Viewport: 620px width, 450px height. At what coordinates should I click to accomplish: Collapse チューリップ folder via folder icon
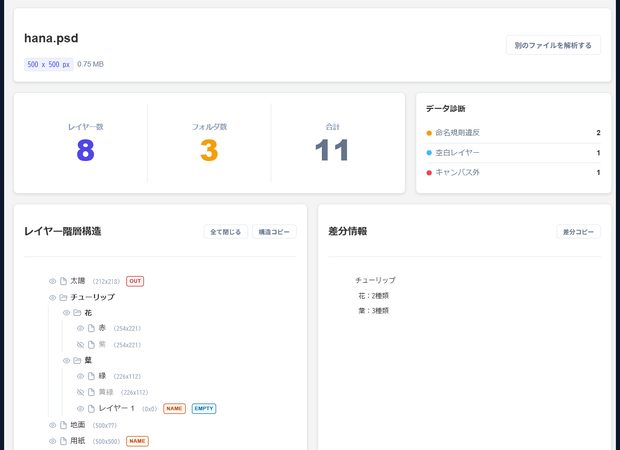click(x=63, y=297)
